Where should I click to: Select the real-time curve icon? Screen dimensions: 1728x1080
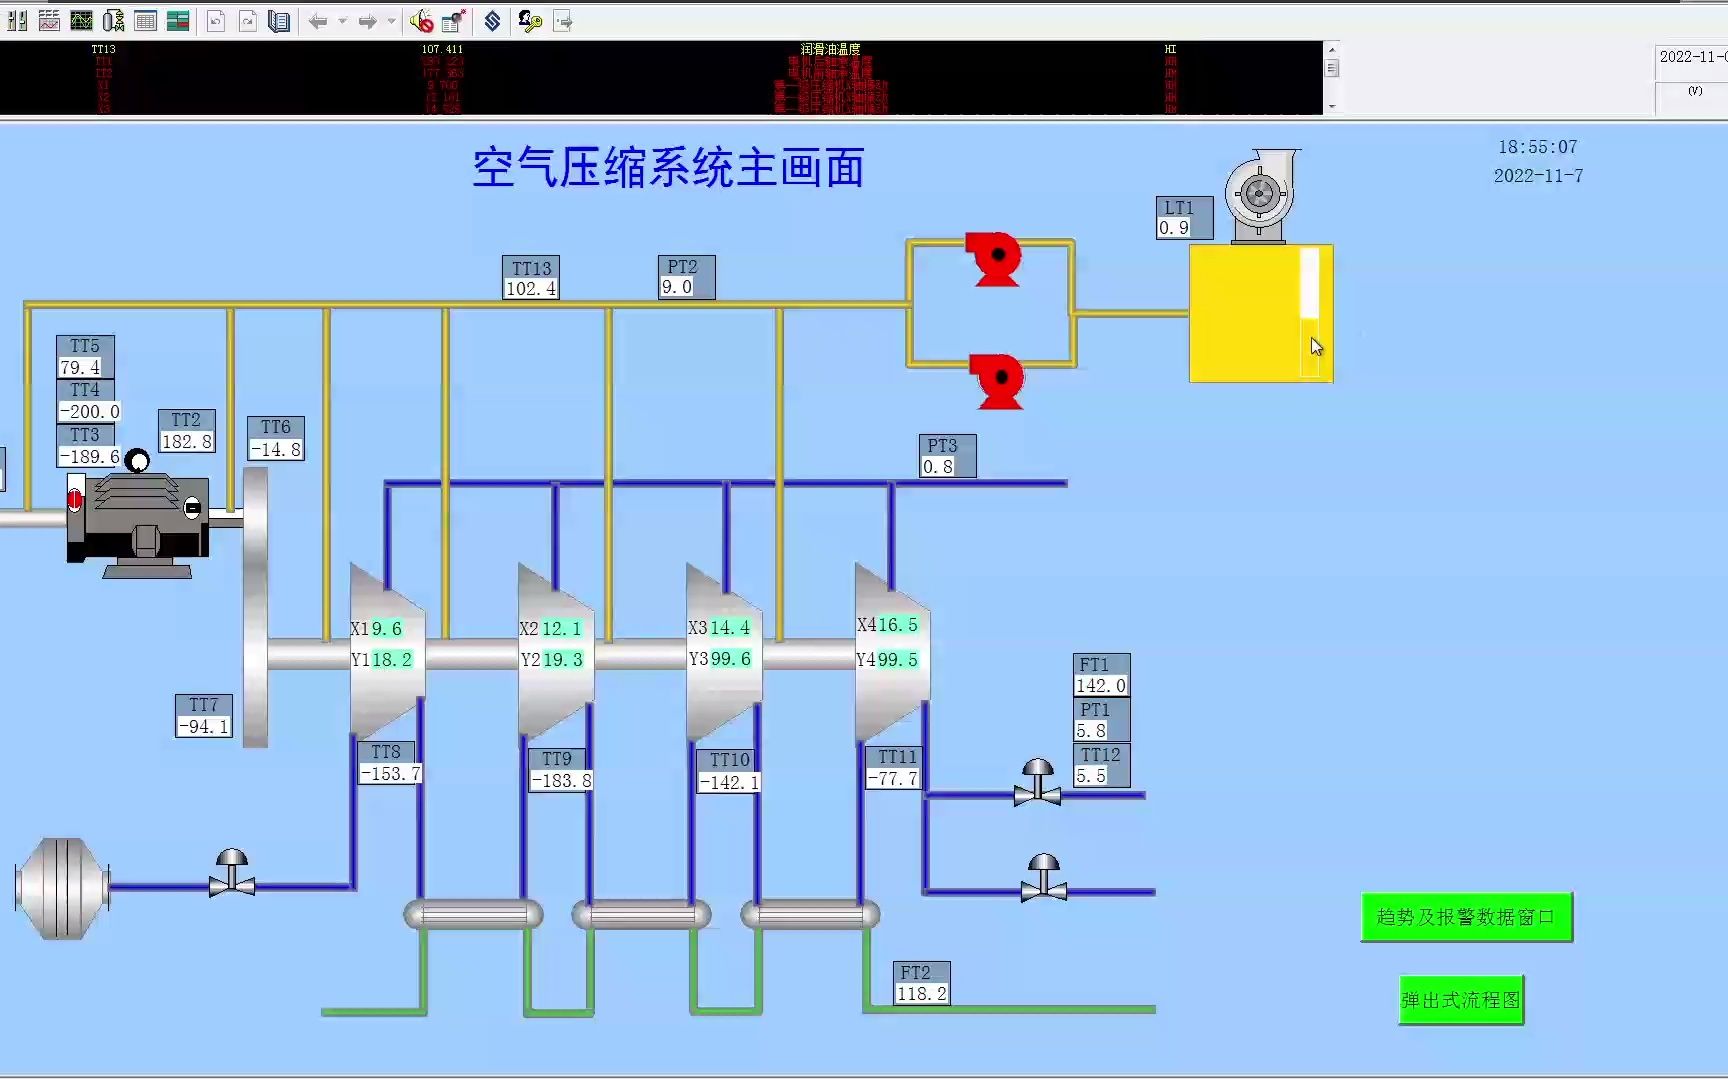pos(80,20)
